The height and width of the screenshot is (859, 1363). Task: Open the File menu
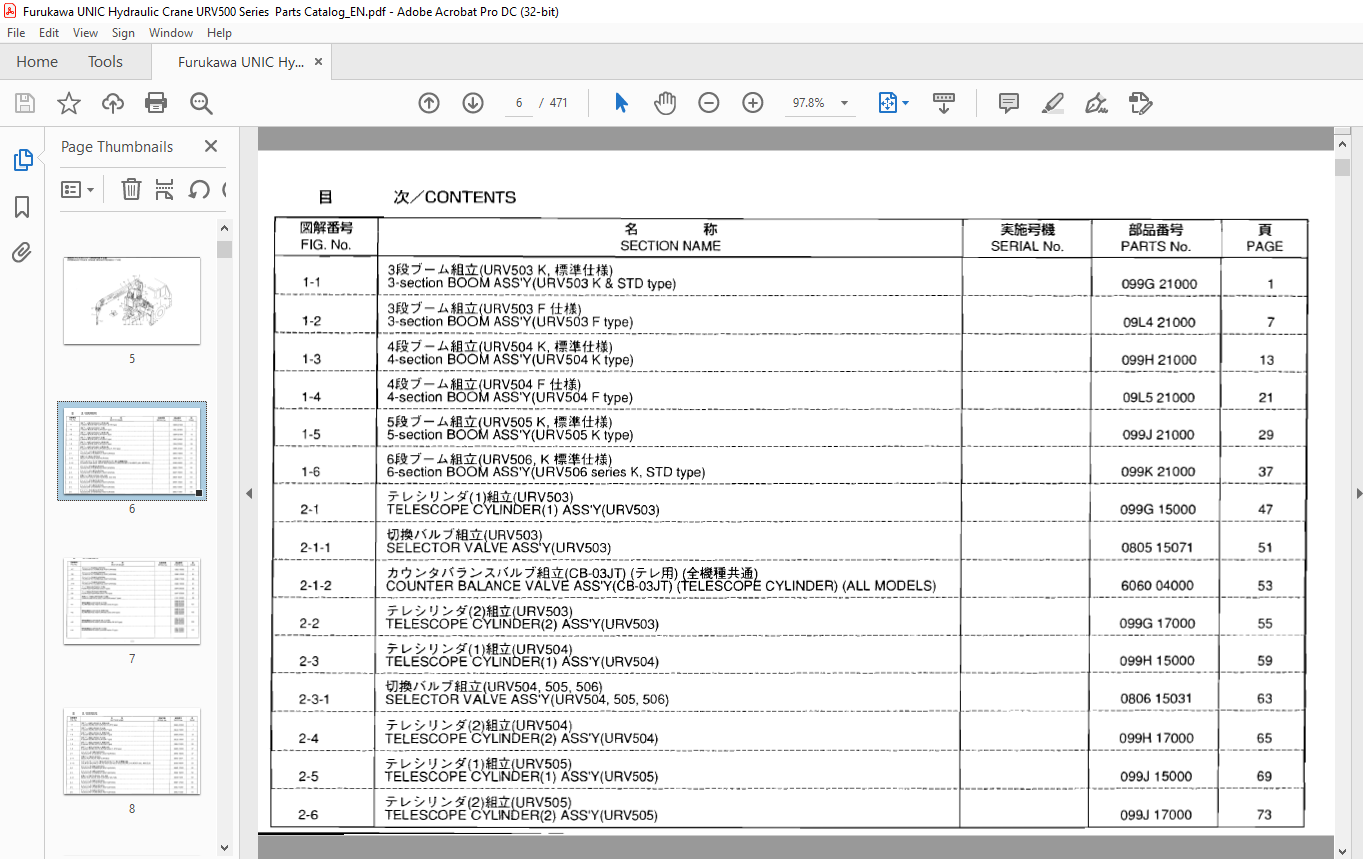pos(16,33)
